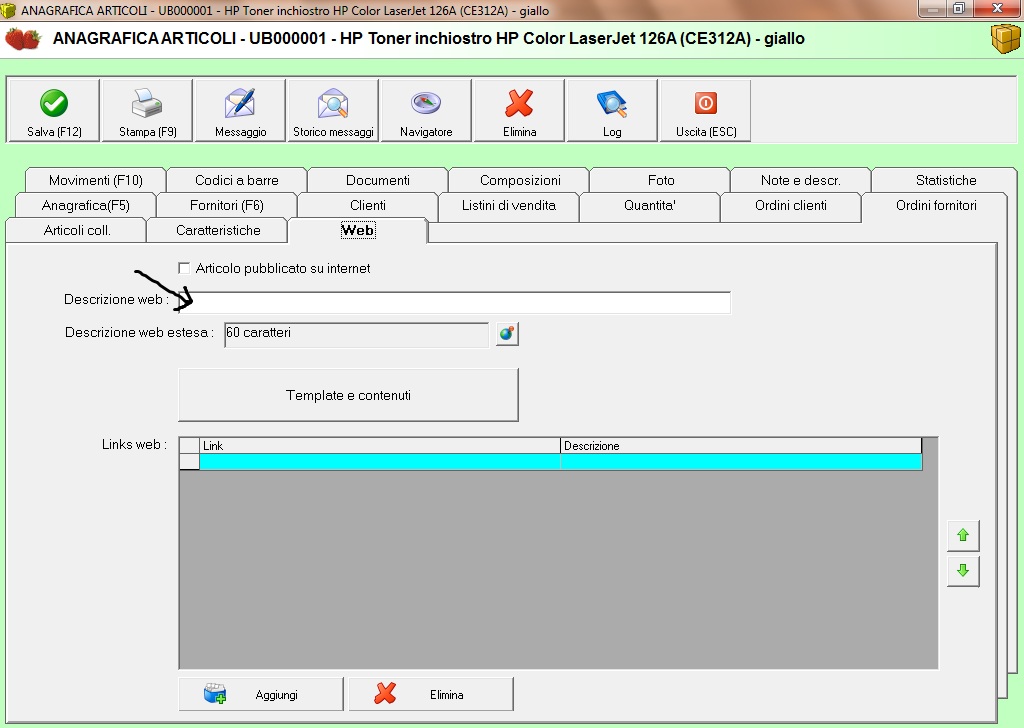Open Template e contenuti
Screen dimensions: 1024x728
[348, 395]
